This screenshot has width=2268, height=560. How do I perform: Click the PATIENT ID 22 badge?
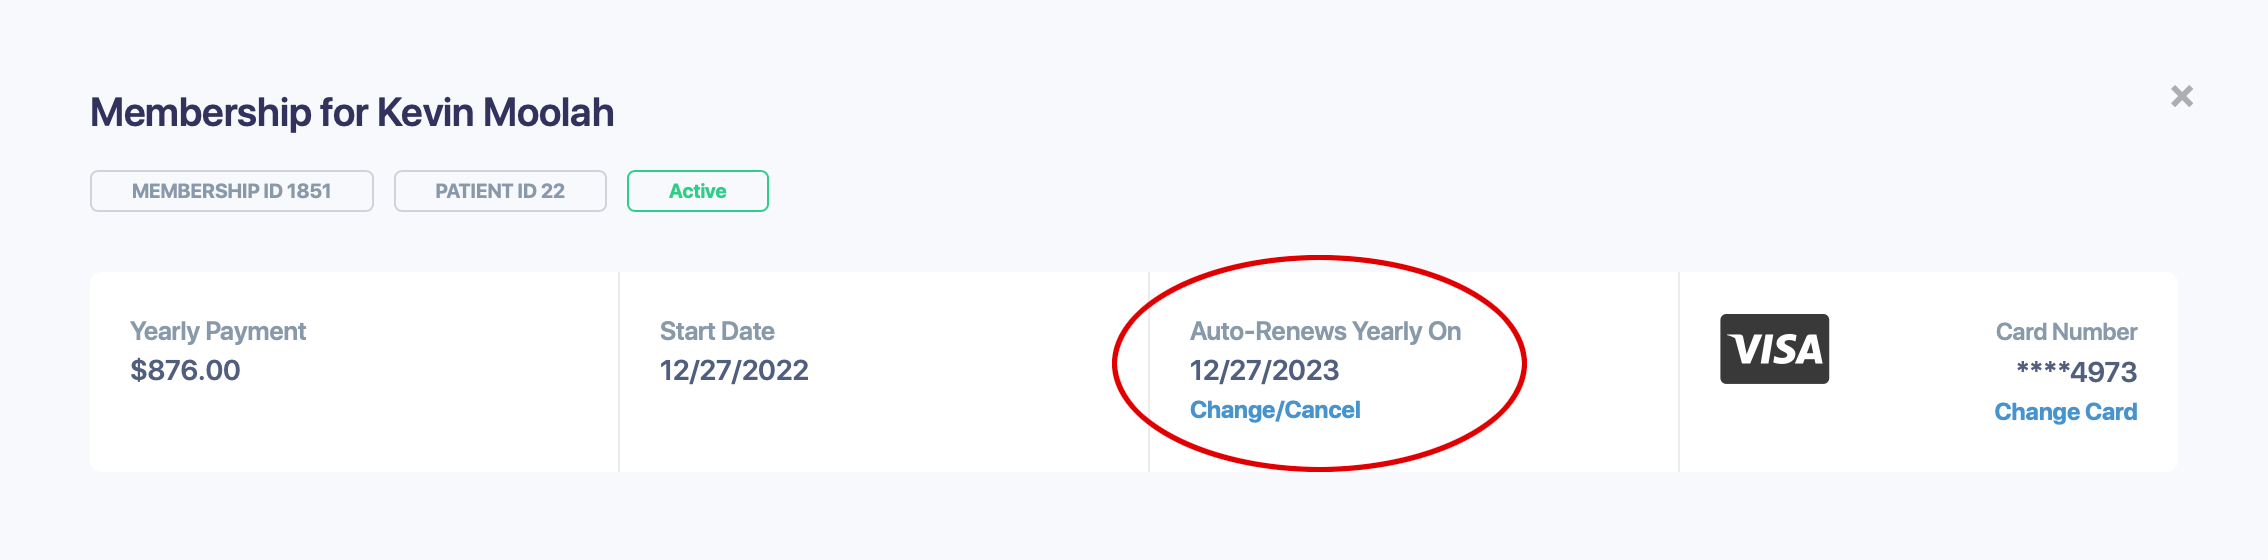500,191
